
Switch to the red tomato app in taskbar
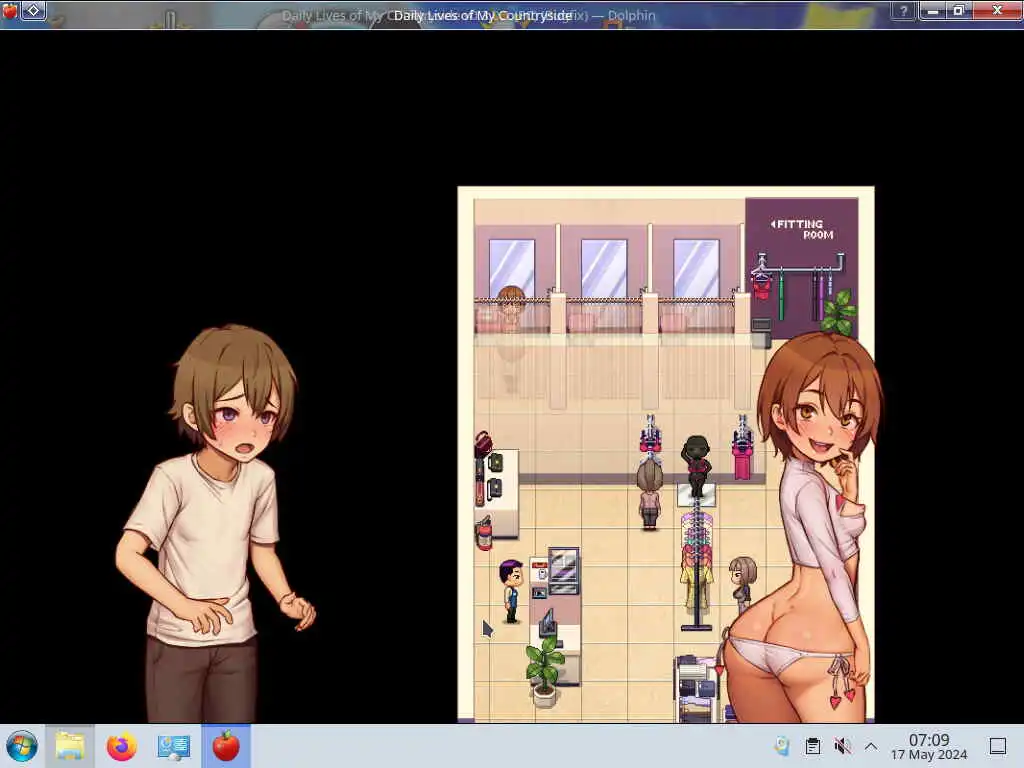coord(226,746)
